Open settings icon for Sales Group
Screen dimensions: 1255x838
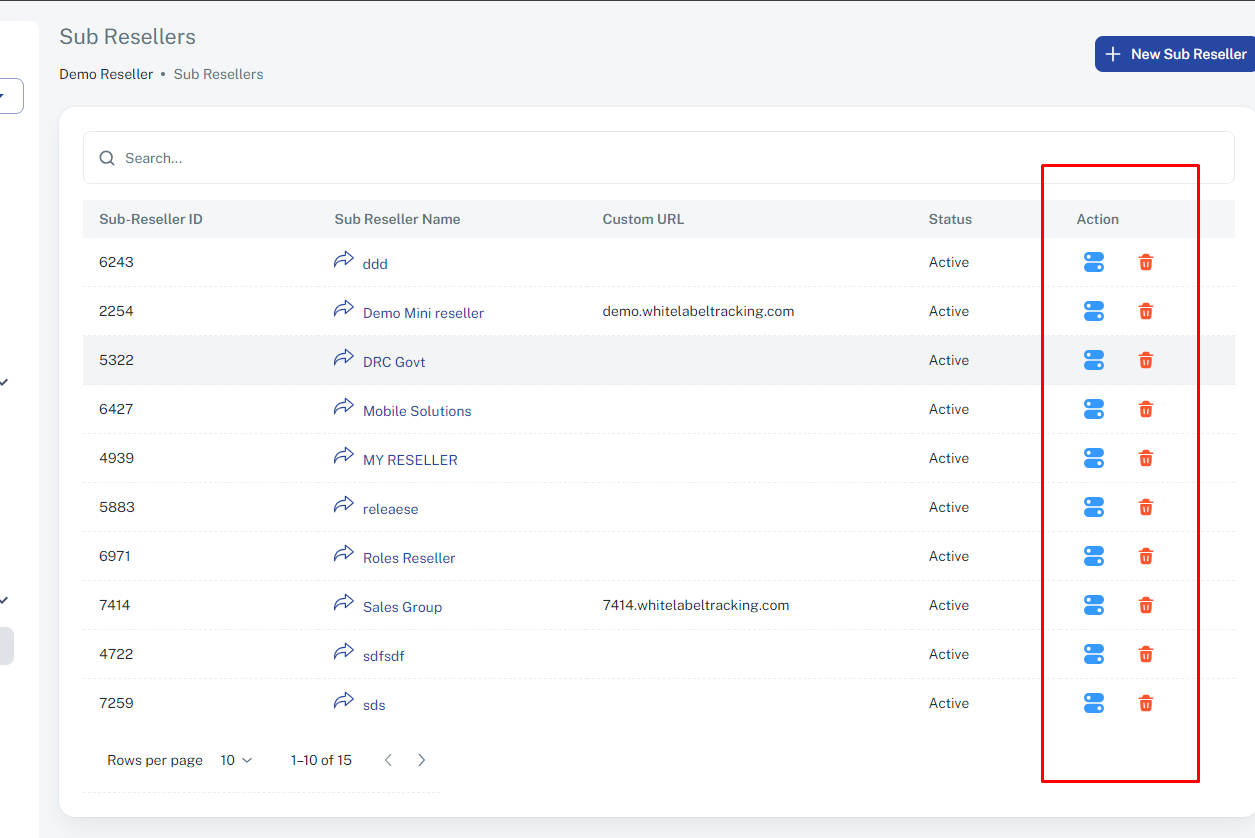[x=1094, y=605]
